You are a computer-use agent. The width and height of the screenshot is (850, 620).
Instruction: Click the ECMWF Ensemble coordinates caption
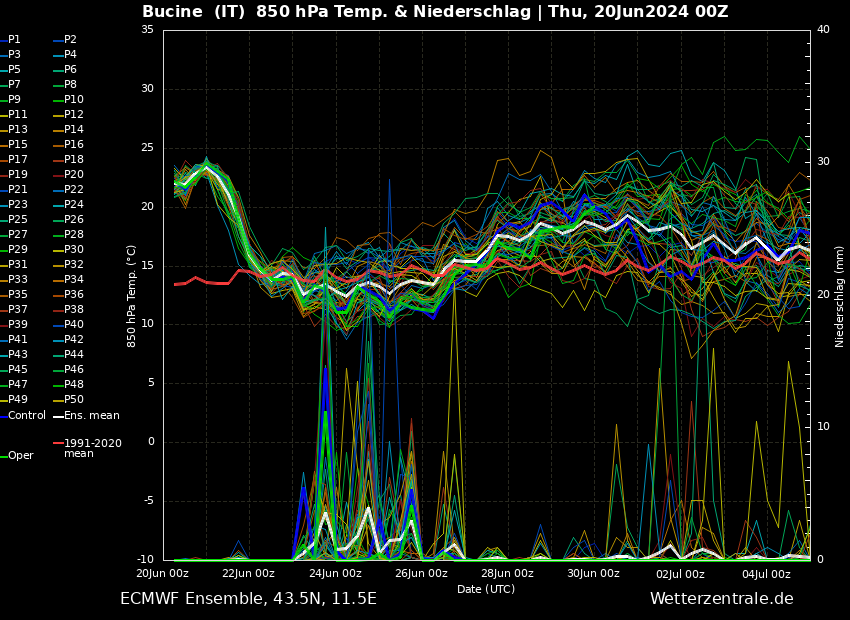pyautogui.click(x=248, y=599)
